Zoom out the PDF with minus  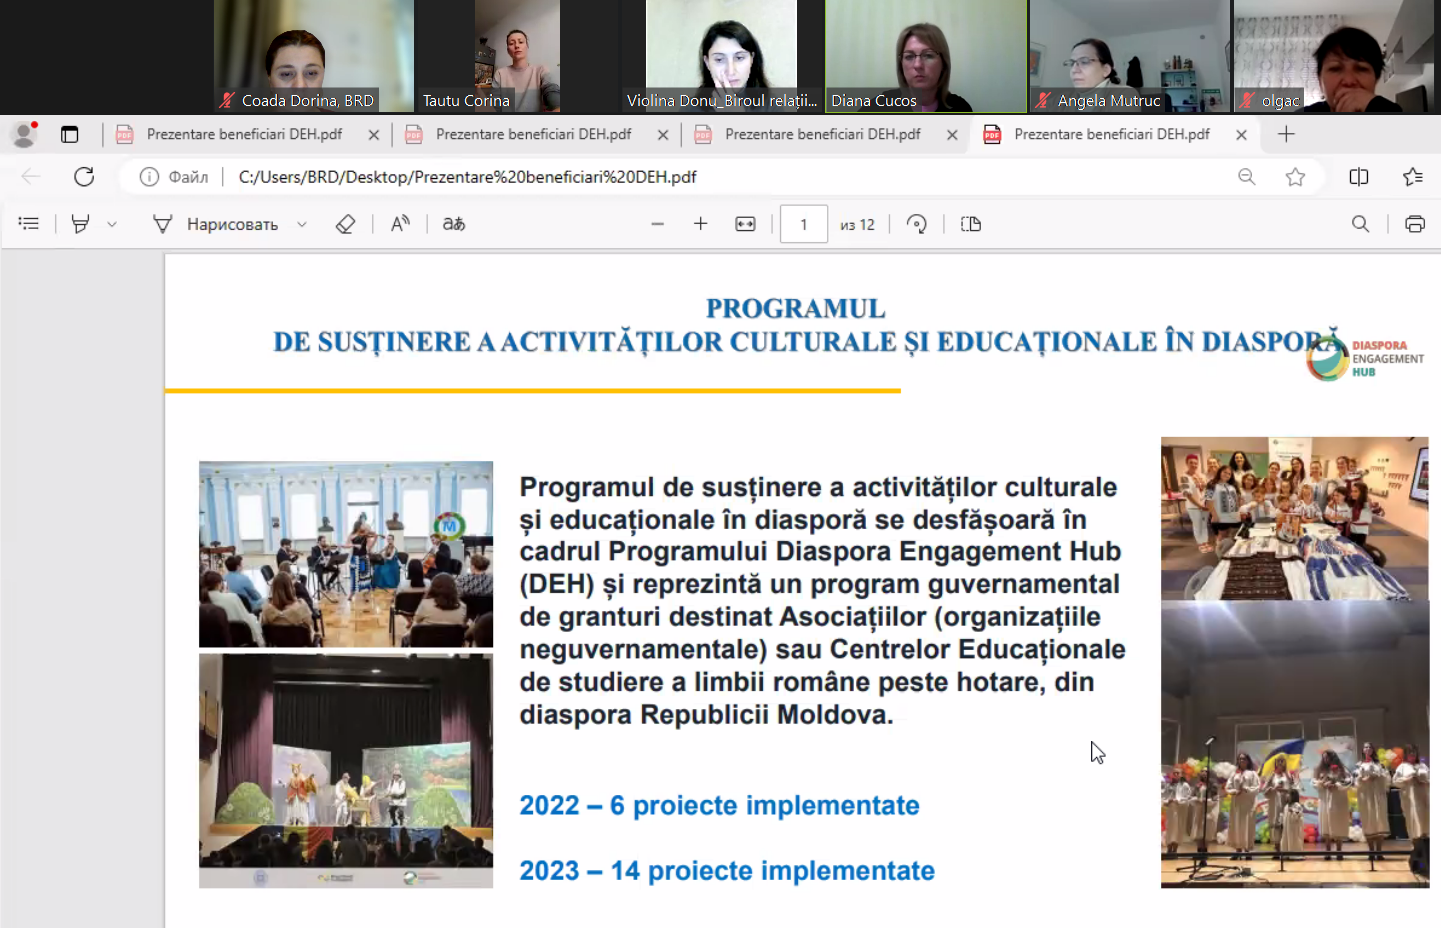coord(657,224)
